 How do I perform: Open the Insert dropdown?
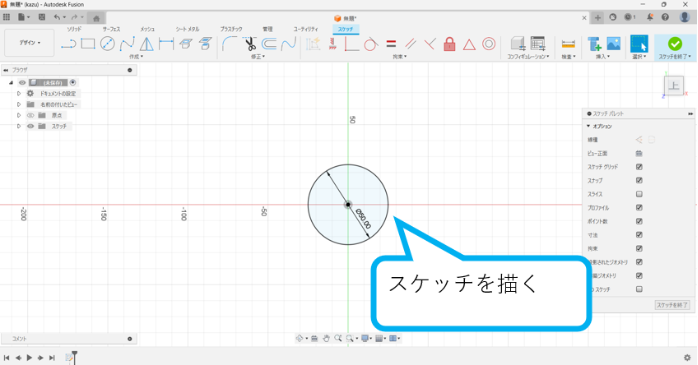(x=603, y=57)
